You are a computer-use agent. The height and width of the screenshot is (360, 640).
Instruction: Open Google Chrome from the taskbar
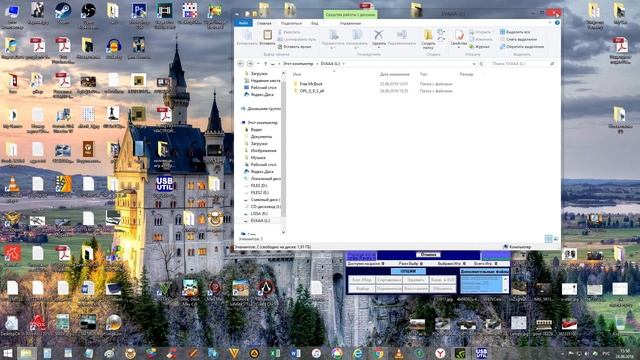click(378, 353)
